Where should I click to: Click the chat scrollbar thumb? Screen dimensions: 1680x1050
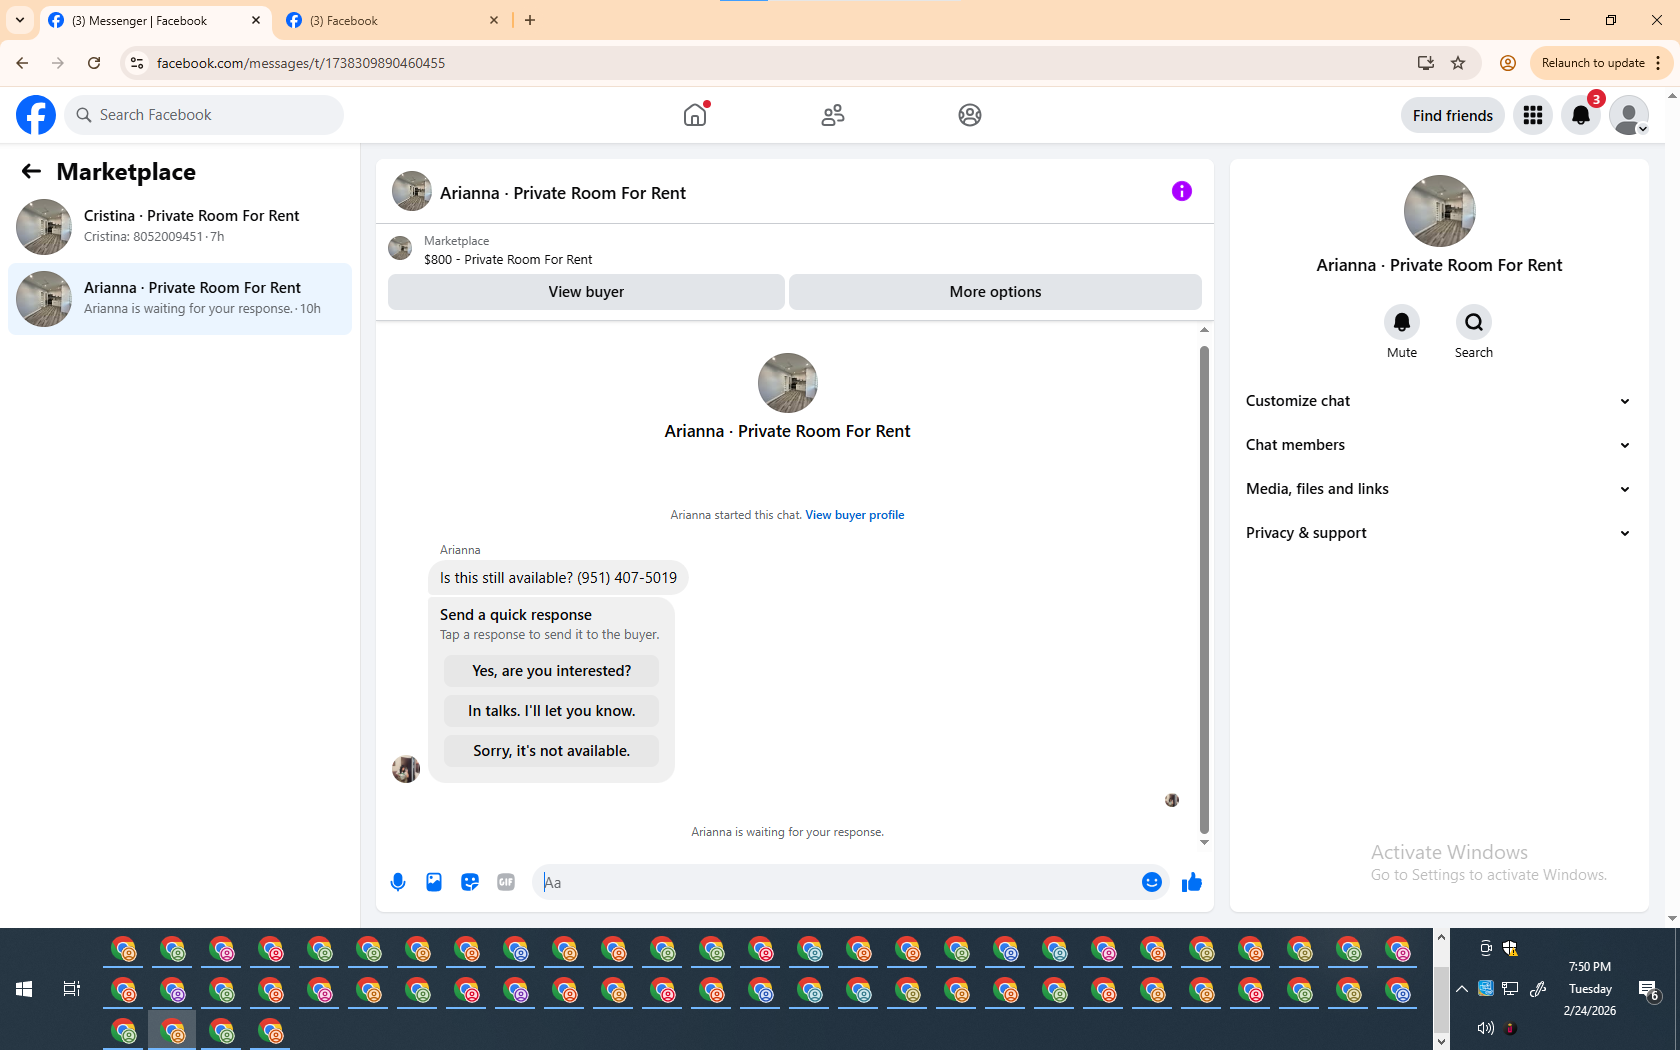(x=1204, y=590)
